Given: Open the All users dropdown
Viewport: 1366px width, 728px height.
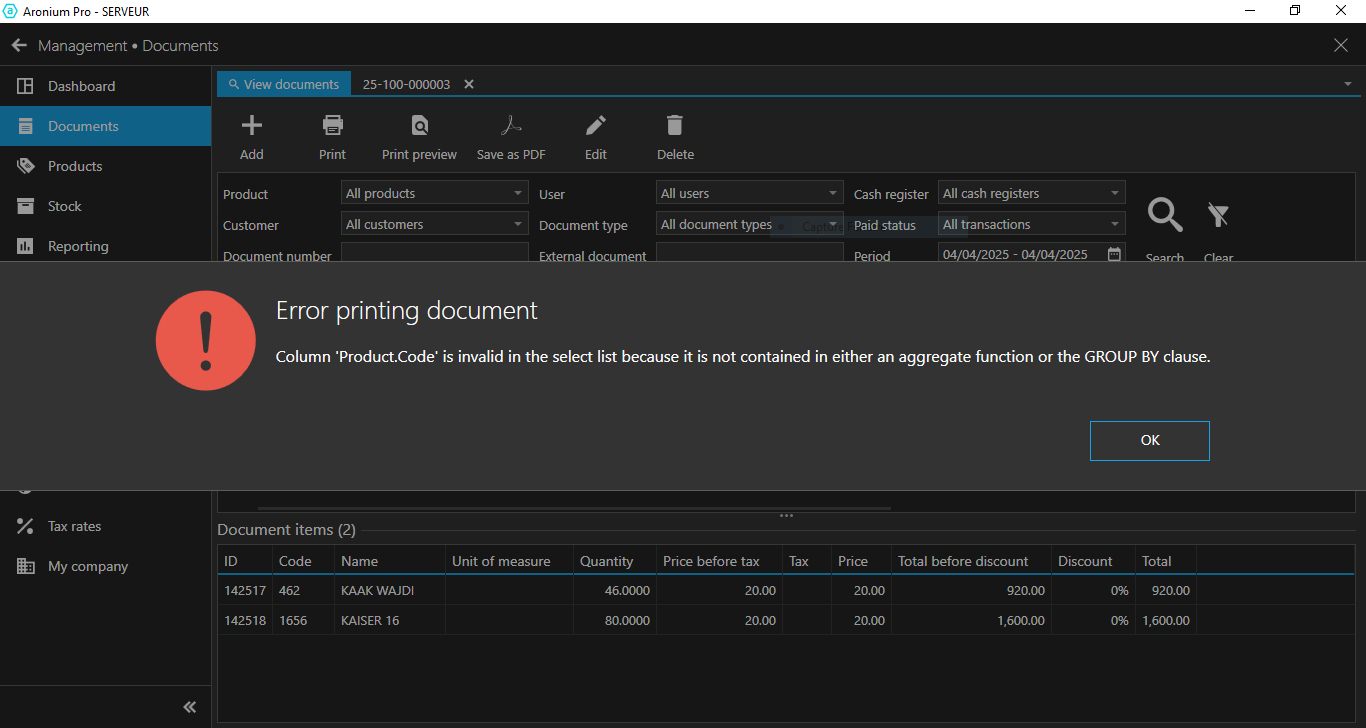Looking at the screenshot, I should (x=750, y=193).
